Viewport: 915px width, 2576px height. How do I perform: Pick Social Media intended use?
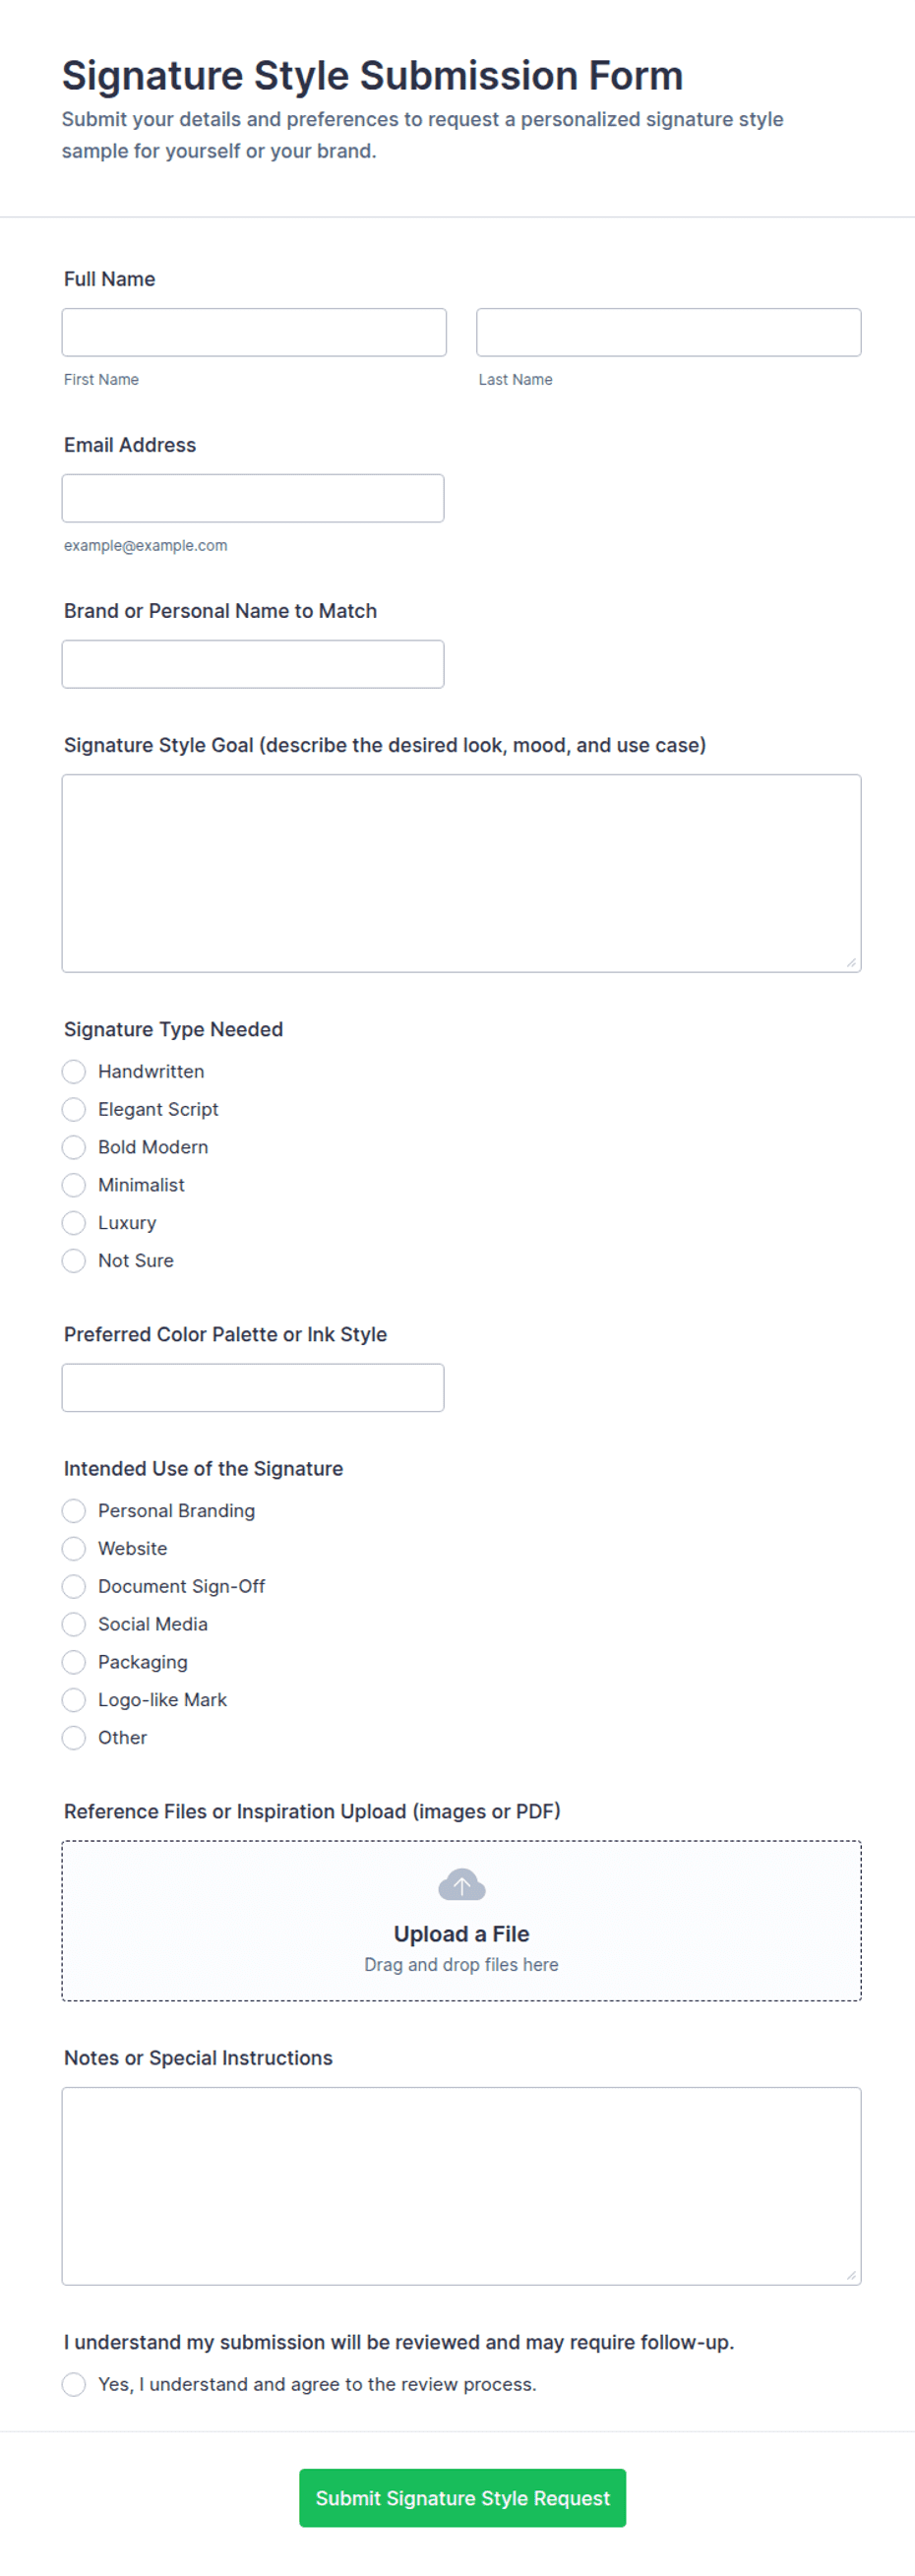click(74, 1625)
